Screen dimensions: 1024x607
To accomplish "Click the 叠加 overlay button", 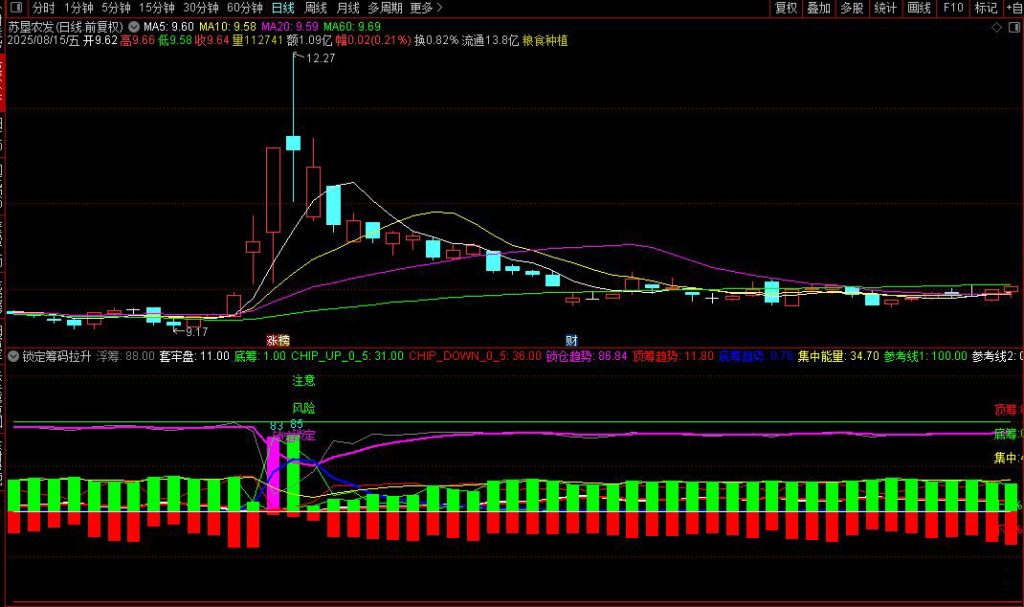I will point(819,8).
